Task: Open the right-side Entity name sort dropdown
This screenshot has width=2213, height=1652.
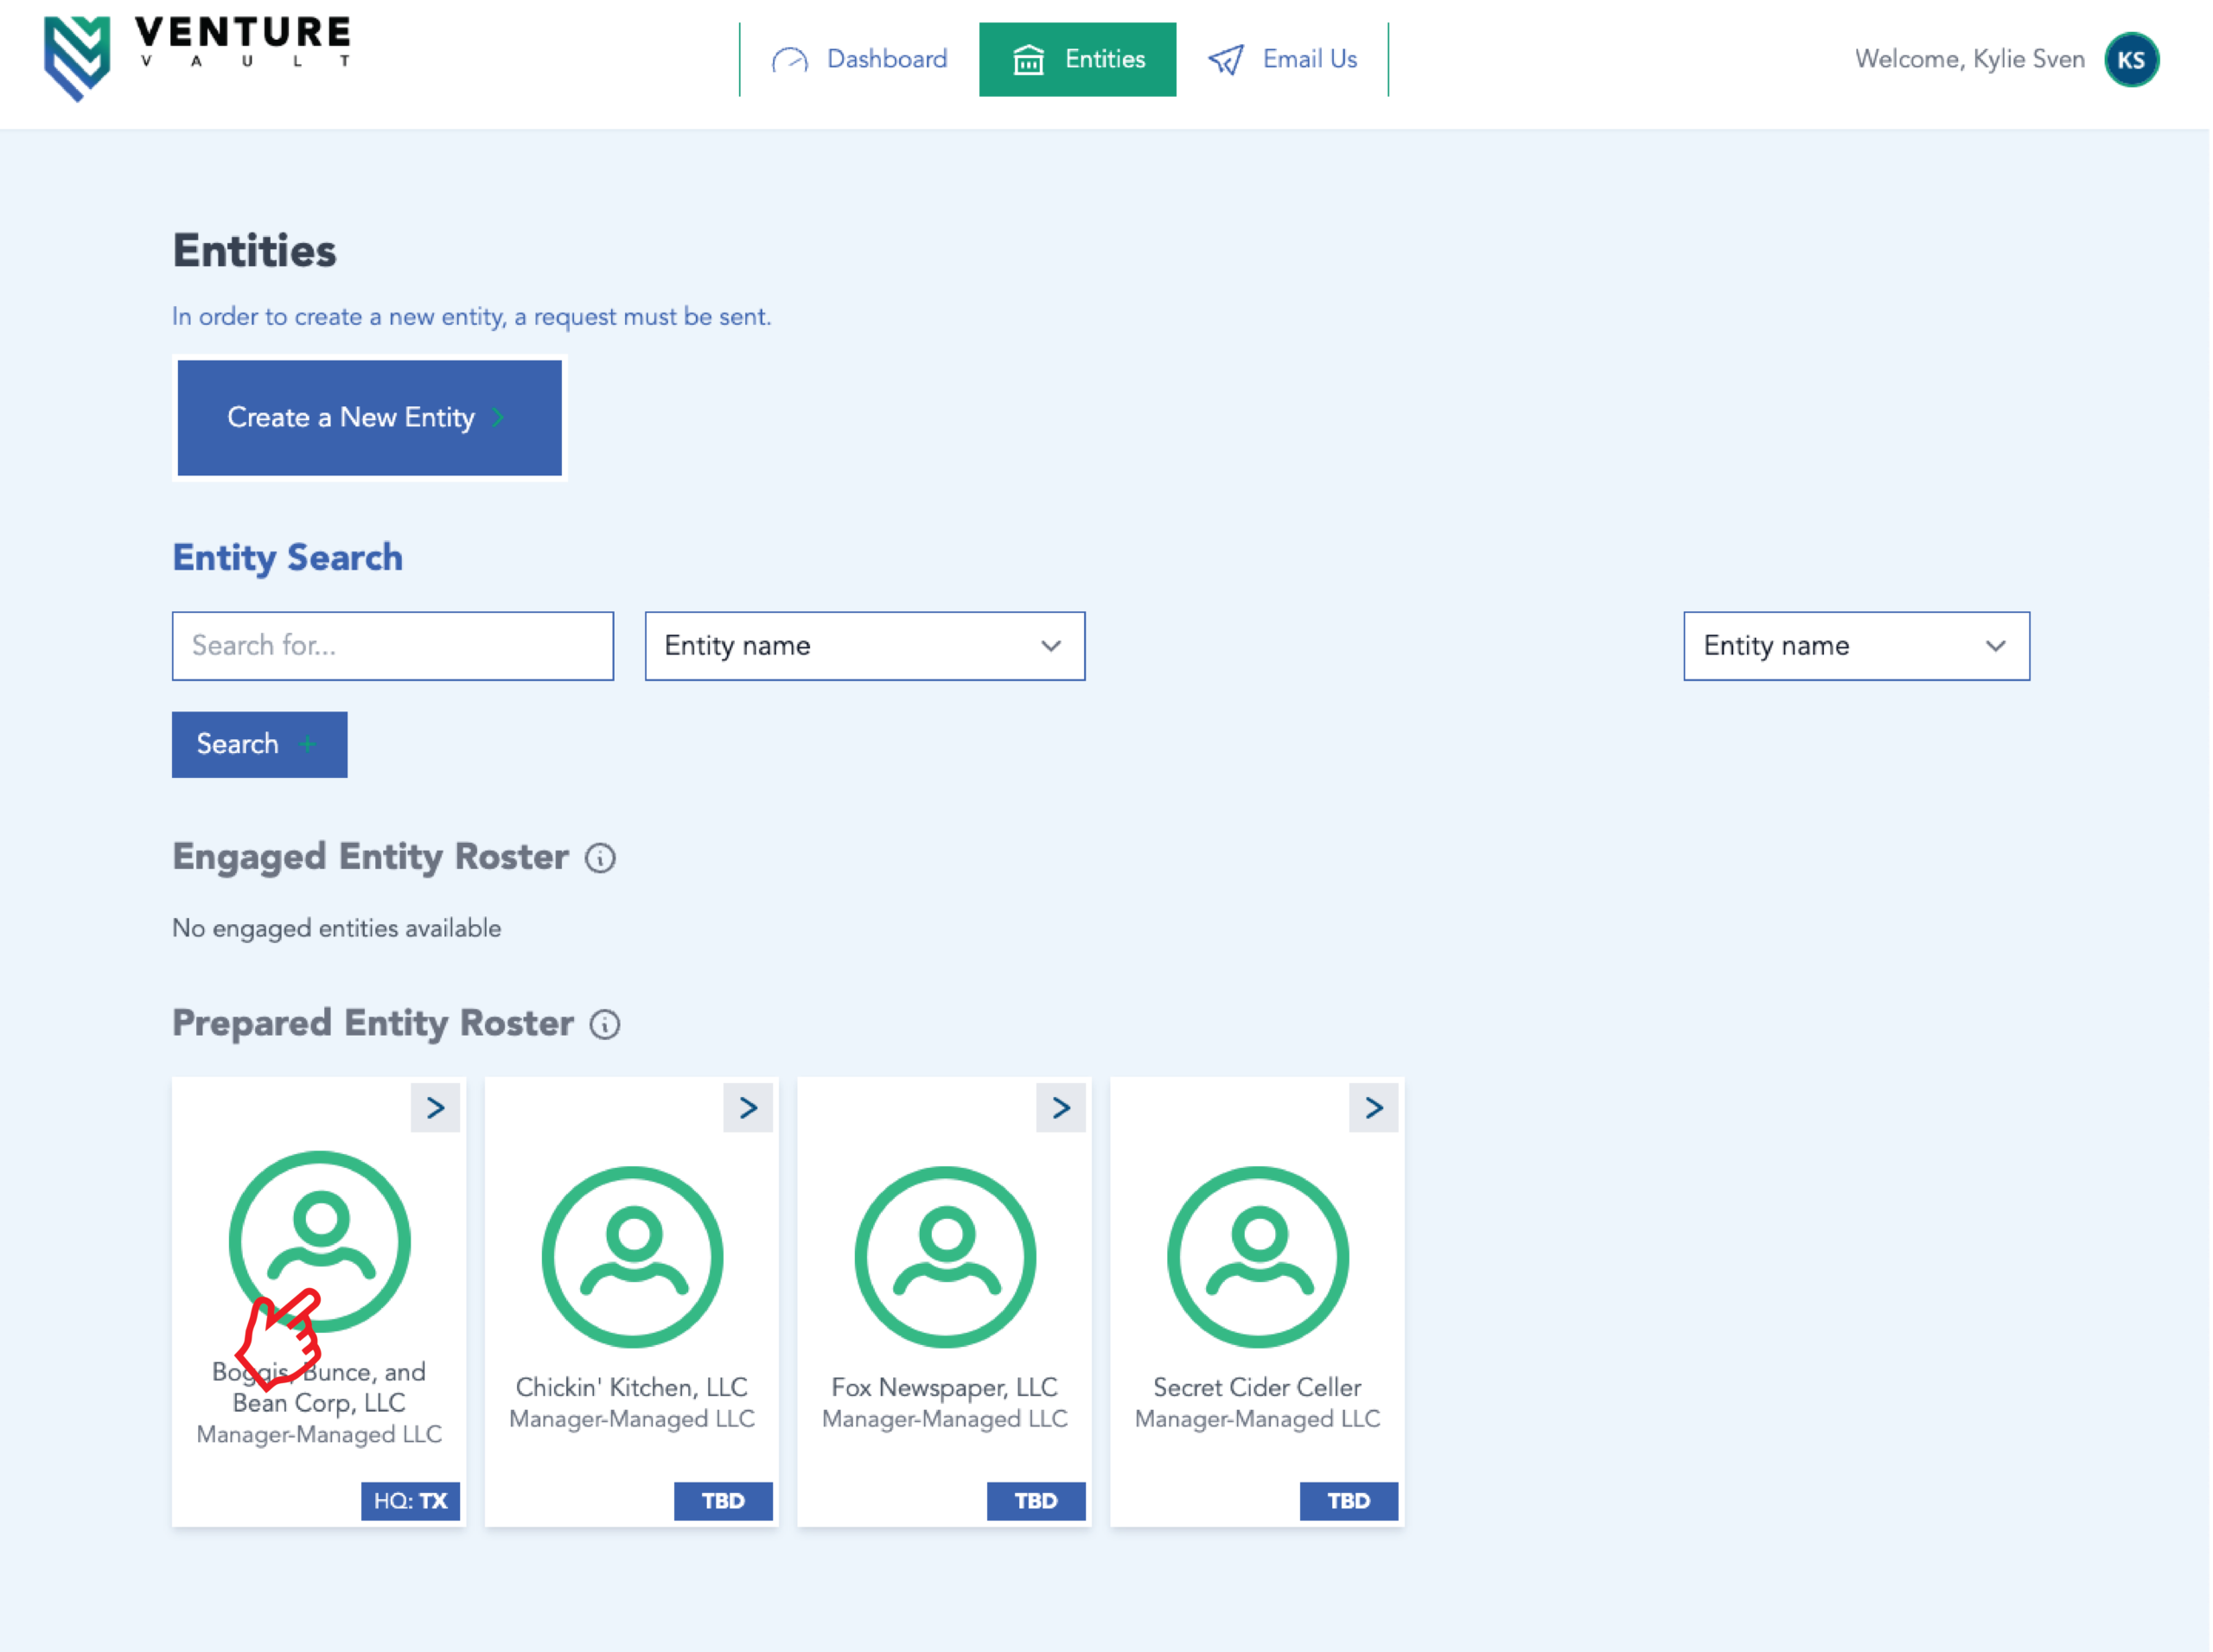Action: 1855,646
